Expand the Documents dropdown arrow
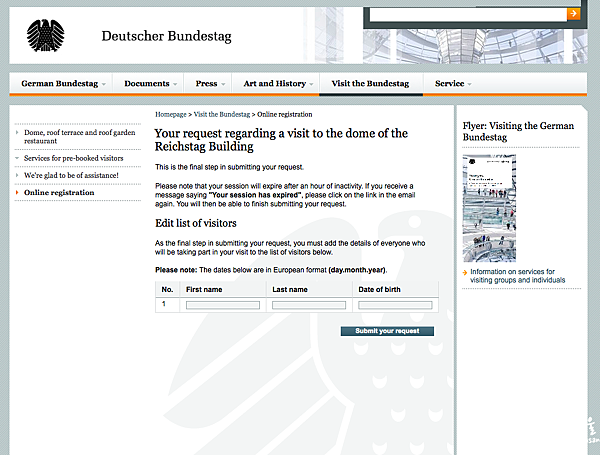This screenshot has width=600, height=455. 175,85
